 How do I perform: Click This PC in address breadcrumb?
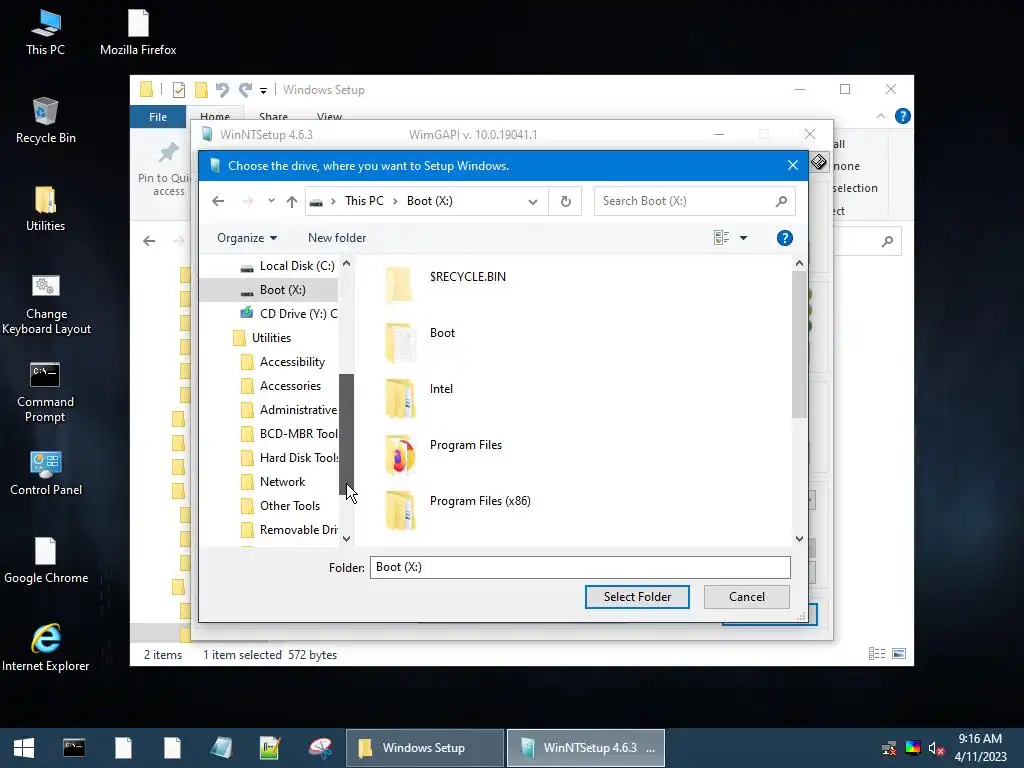click(364, 201)
